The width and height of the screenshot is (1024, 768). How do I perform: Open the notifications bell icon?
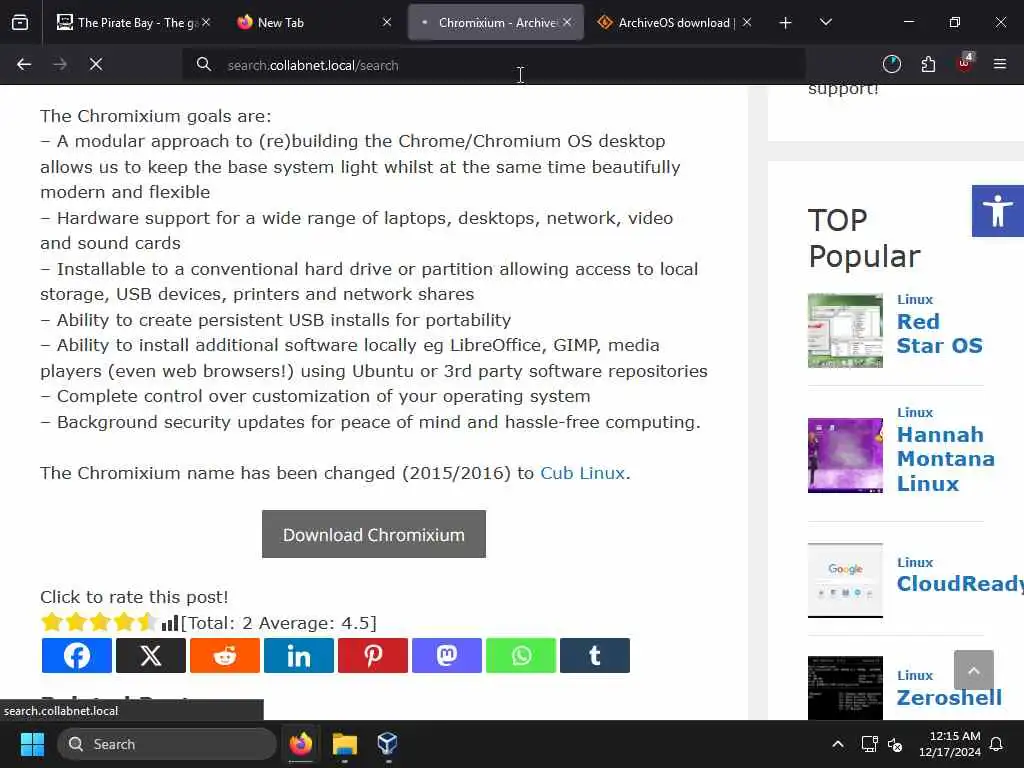997,744
